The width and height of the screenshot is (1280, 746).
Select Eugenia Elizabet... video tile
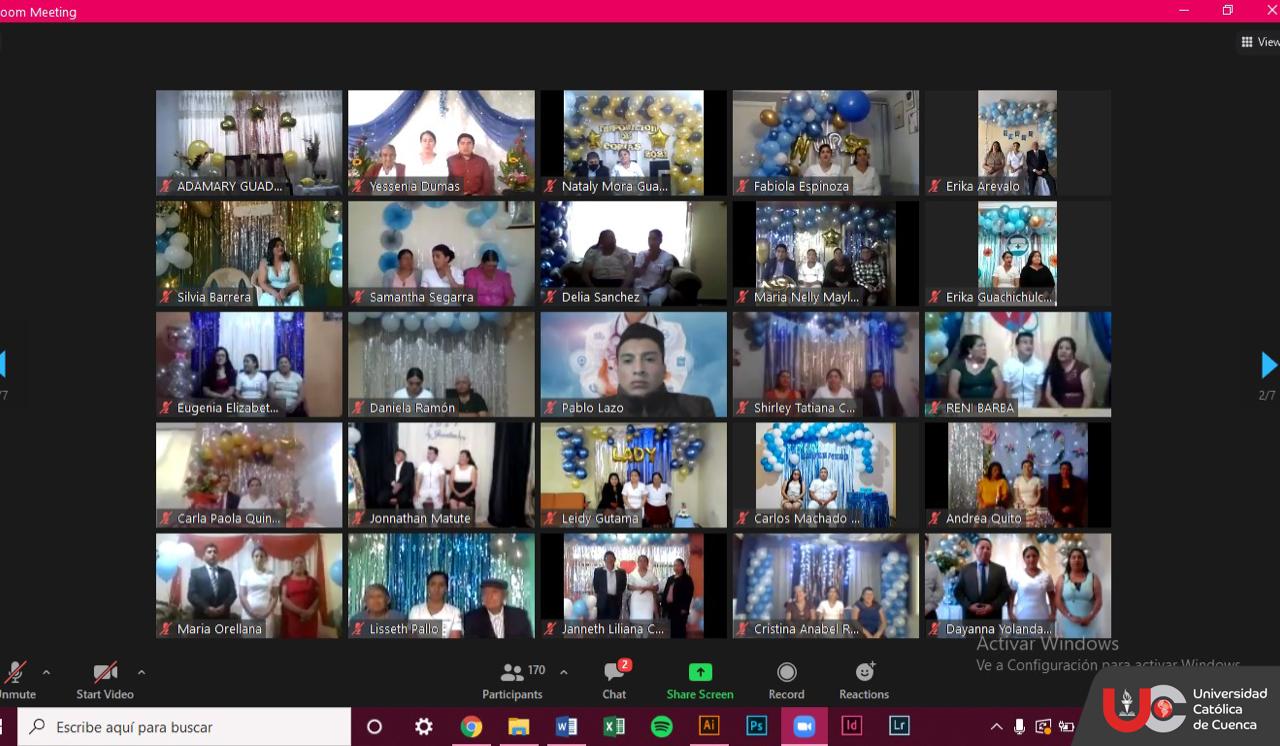tap(249, 365)
